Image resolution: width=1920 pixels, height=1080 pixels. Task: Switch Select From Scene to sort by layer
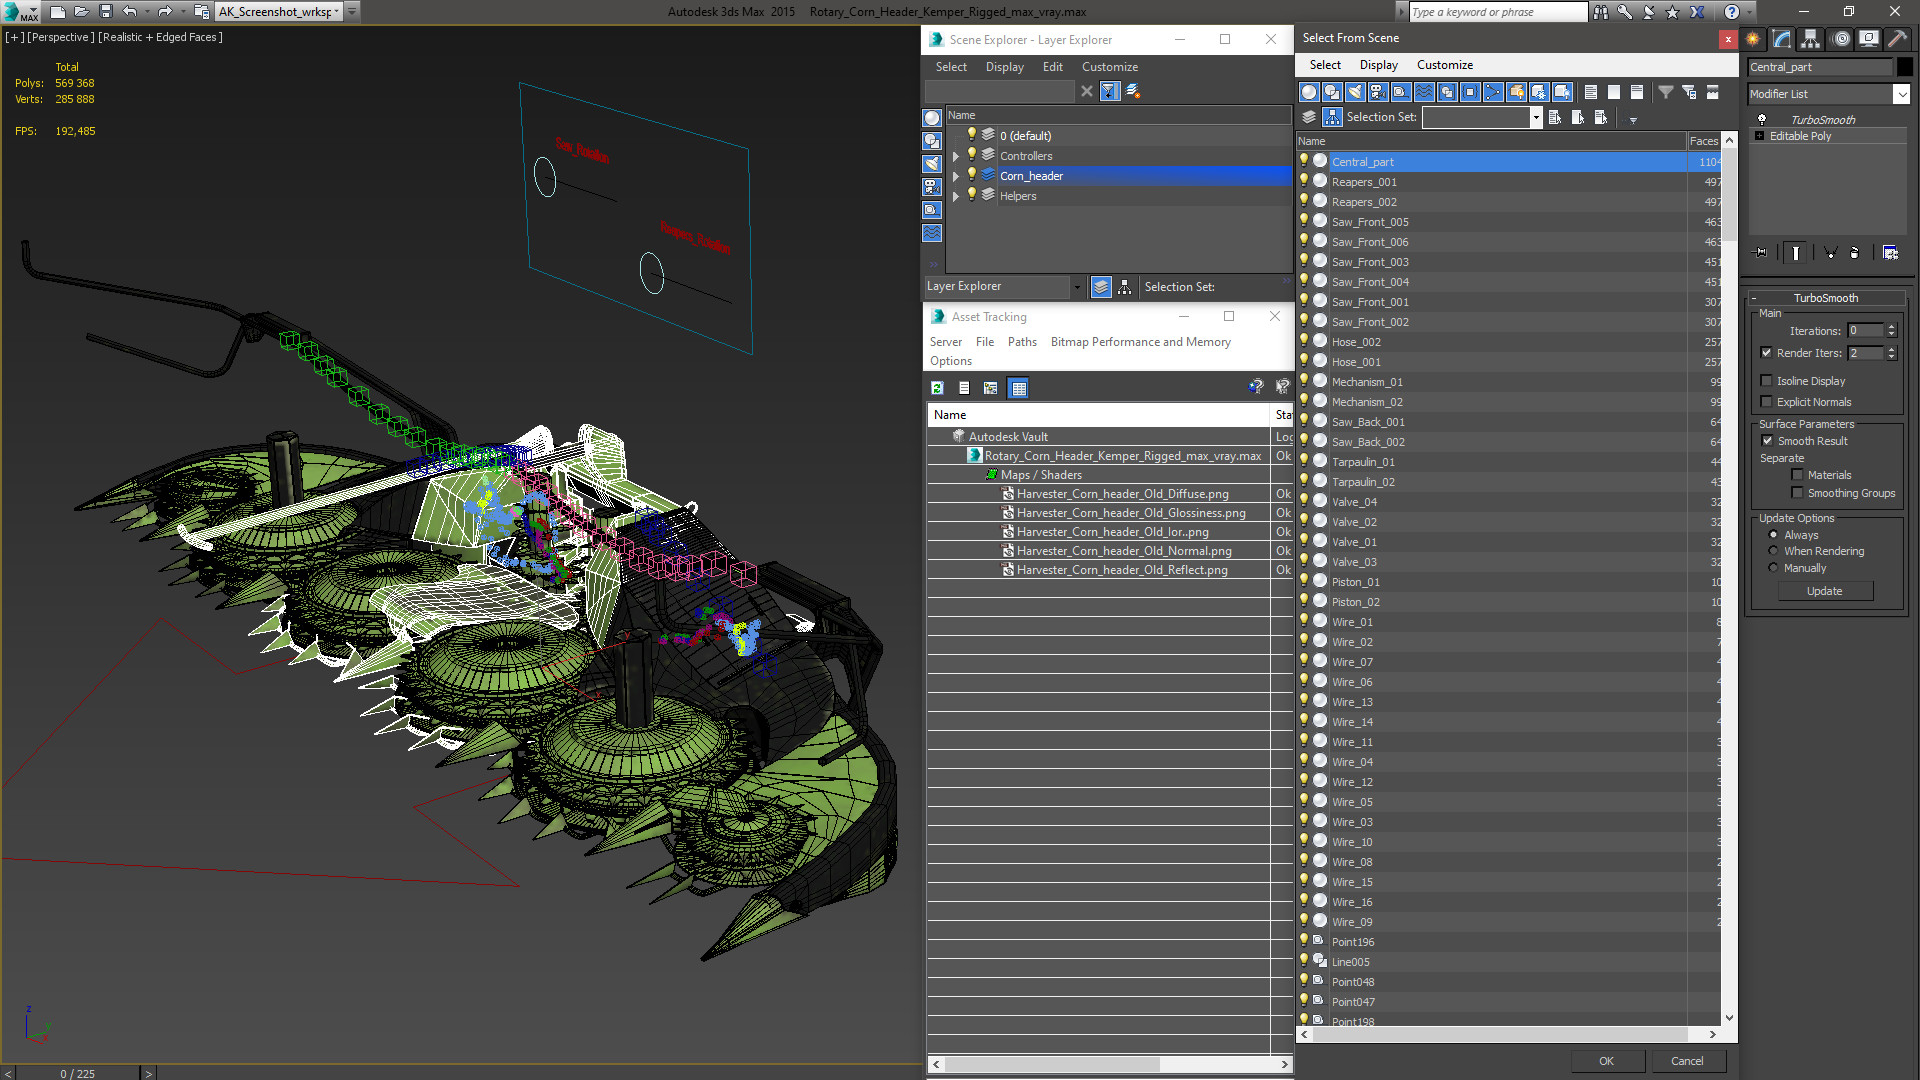1309,117
